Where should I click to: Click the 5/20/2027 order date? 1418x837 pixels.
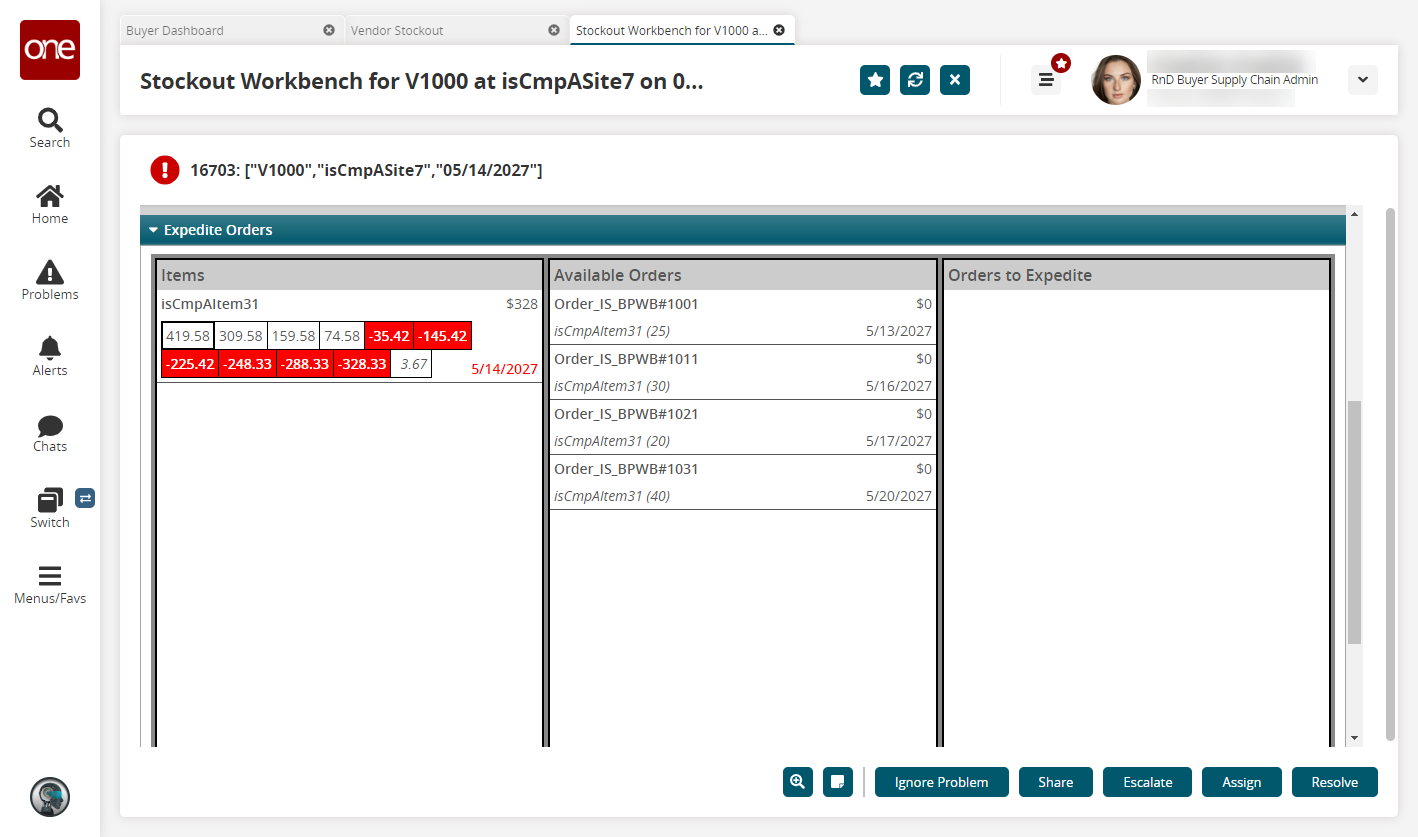tap(898, 496)
